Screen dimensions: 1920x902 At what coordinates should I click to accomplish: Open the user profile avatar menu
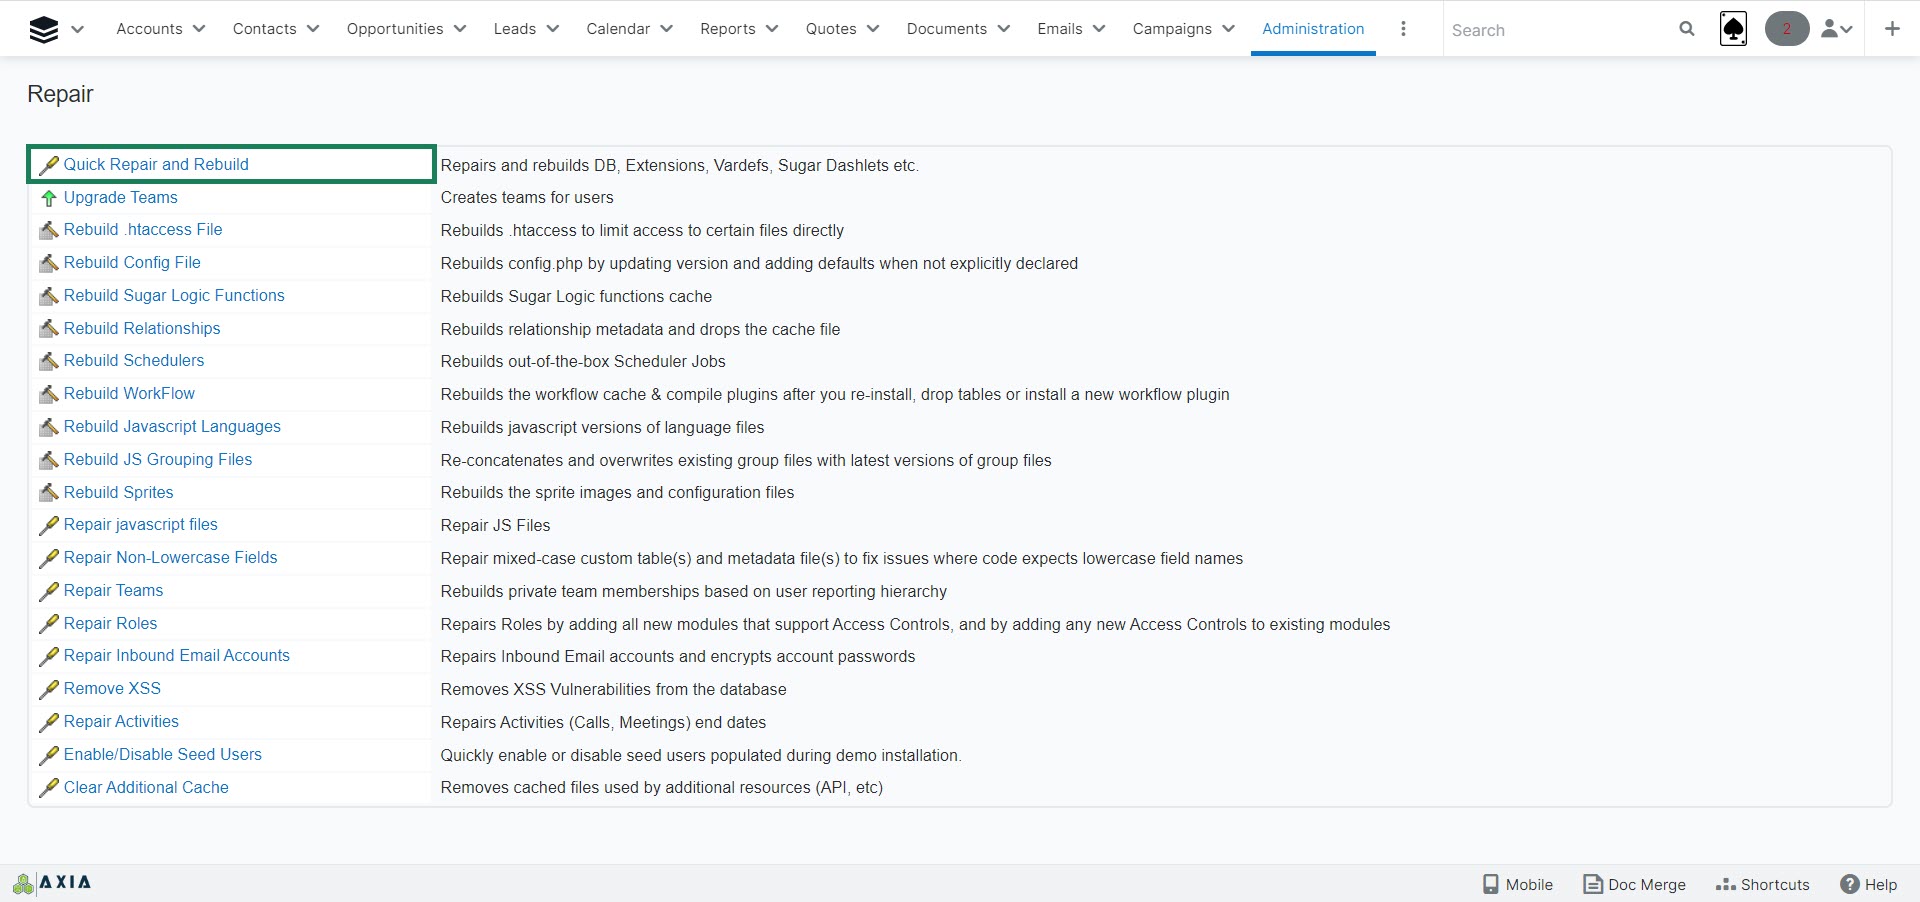coord(1836,29)
